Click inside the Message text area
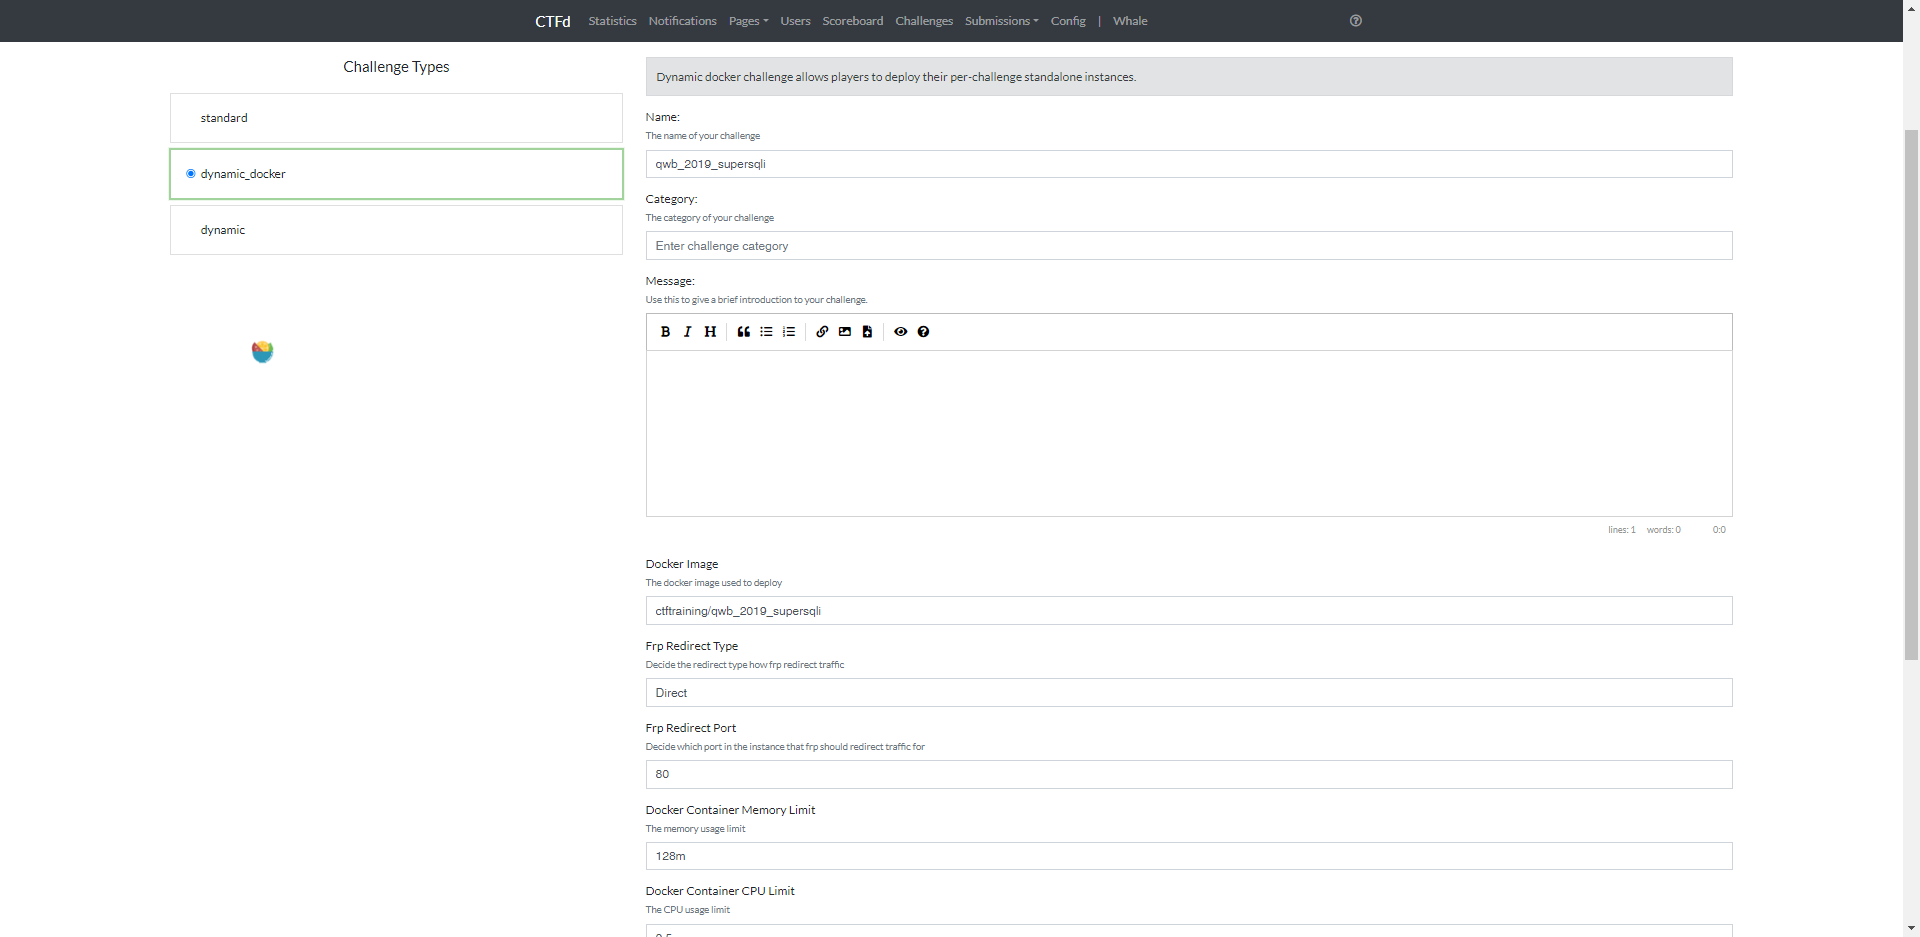 tap(1189, 433)
